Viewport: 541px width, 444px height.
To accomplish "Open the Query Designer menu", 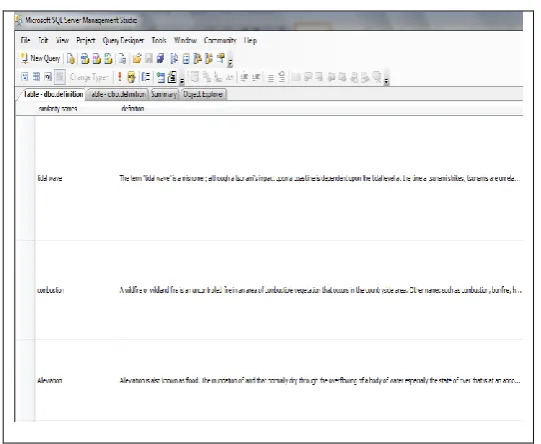I will click(x=123, y=40).
